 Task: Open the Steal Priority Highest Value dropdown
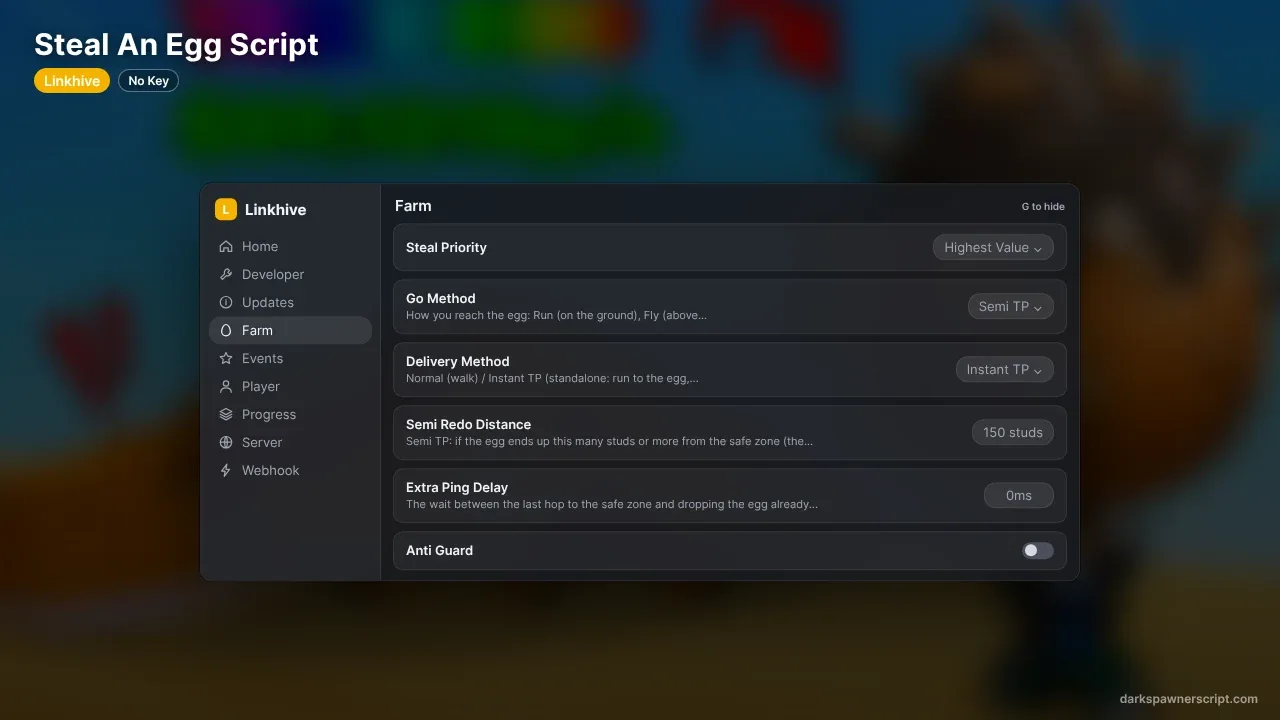click(993, 247)
